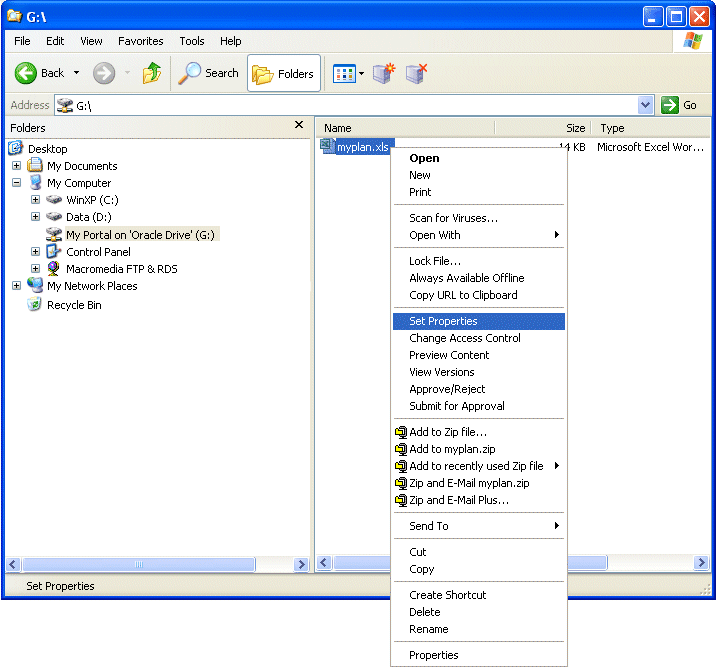
Task: Click the Map Network Drive icon
Action: (x=384, y=74)
